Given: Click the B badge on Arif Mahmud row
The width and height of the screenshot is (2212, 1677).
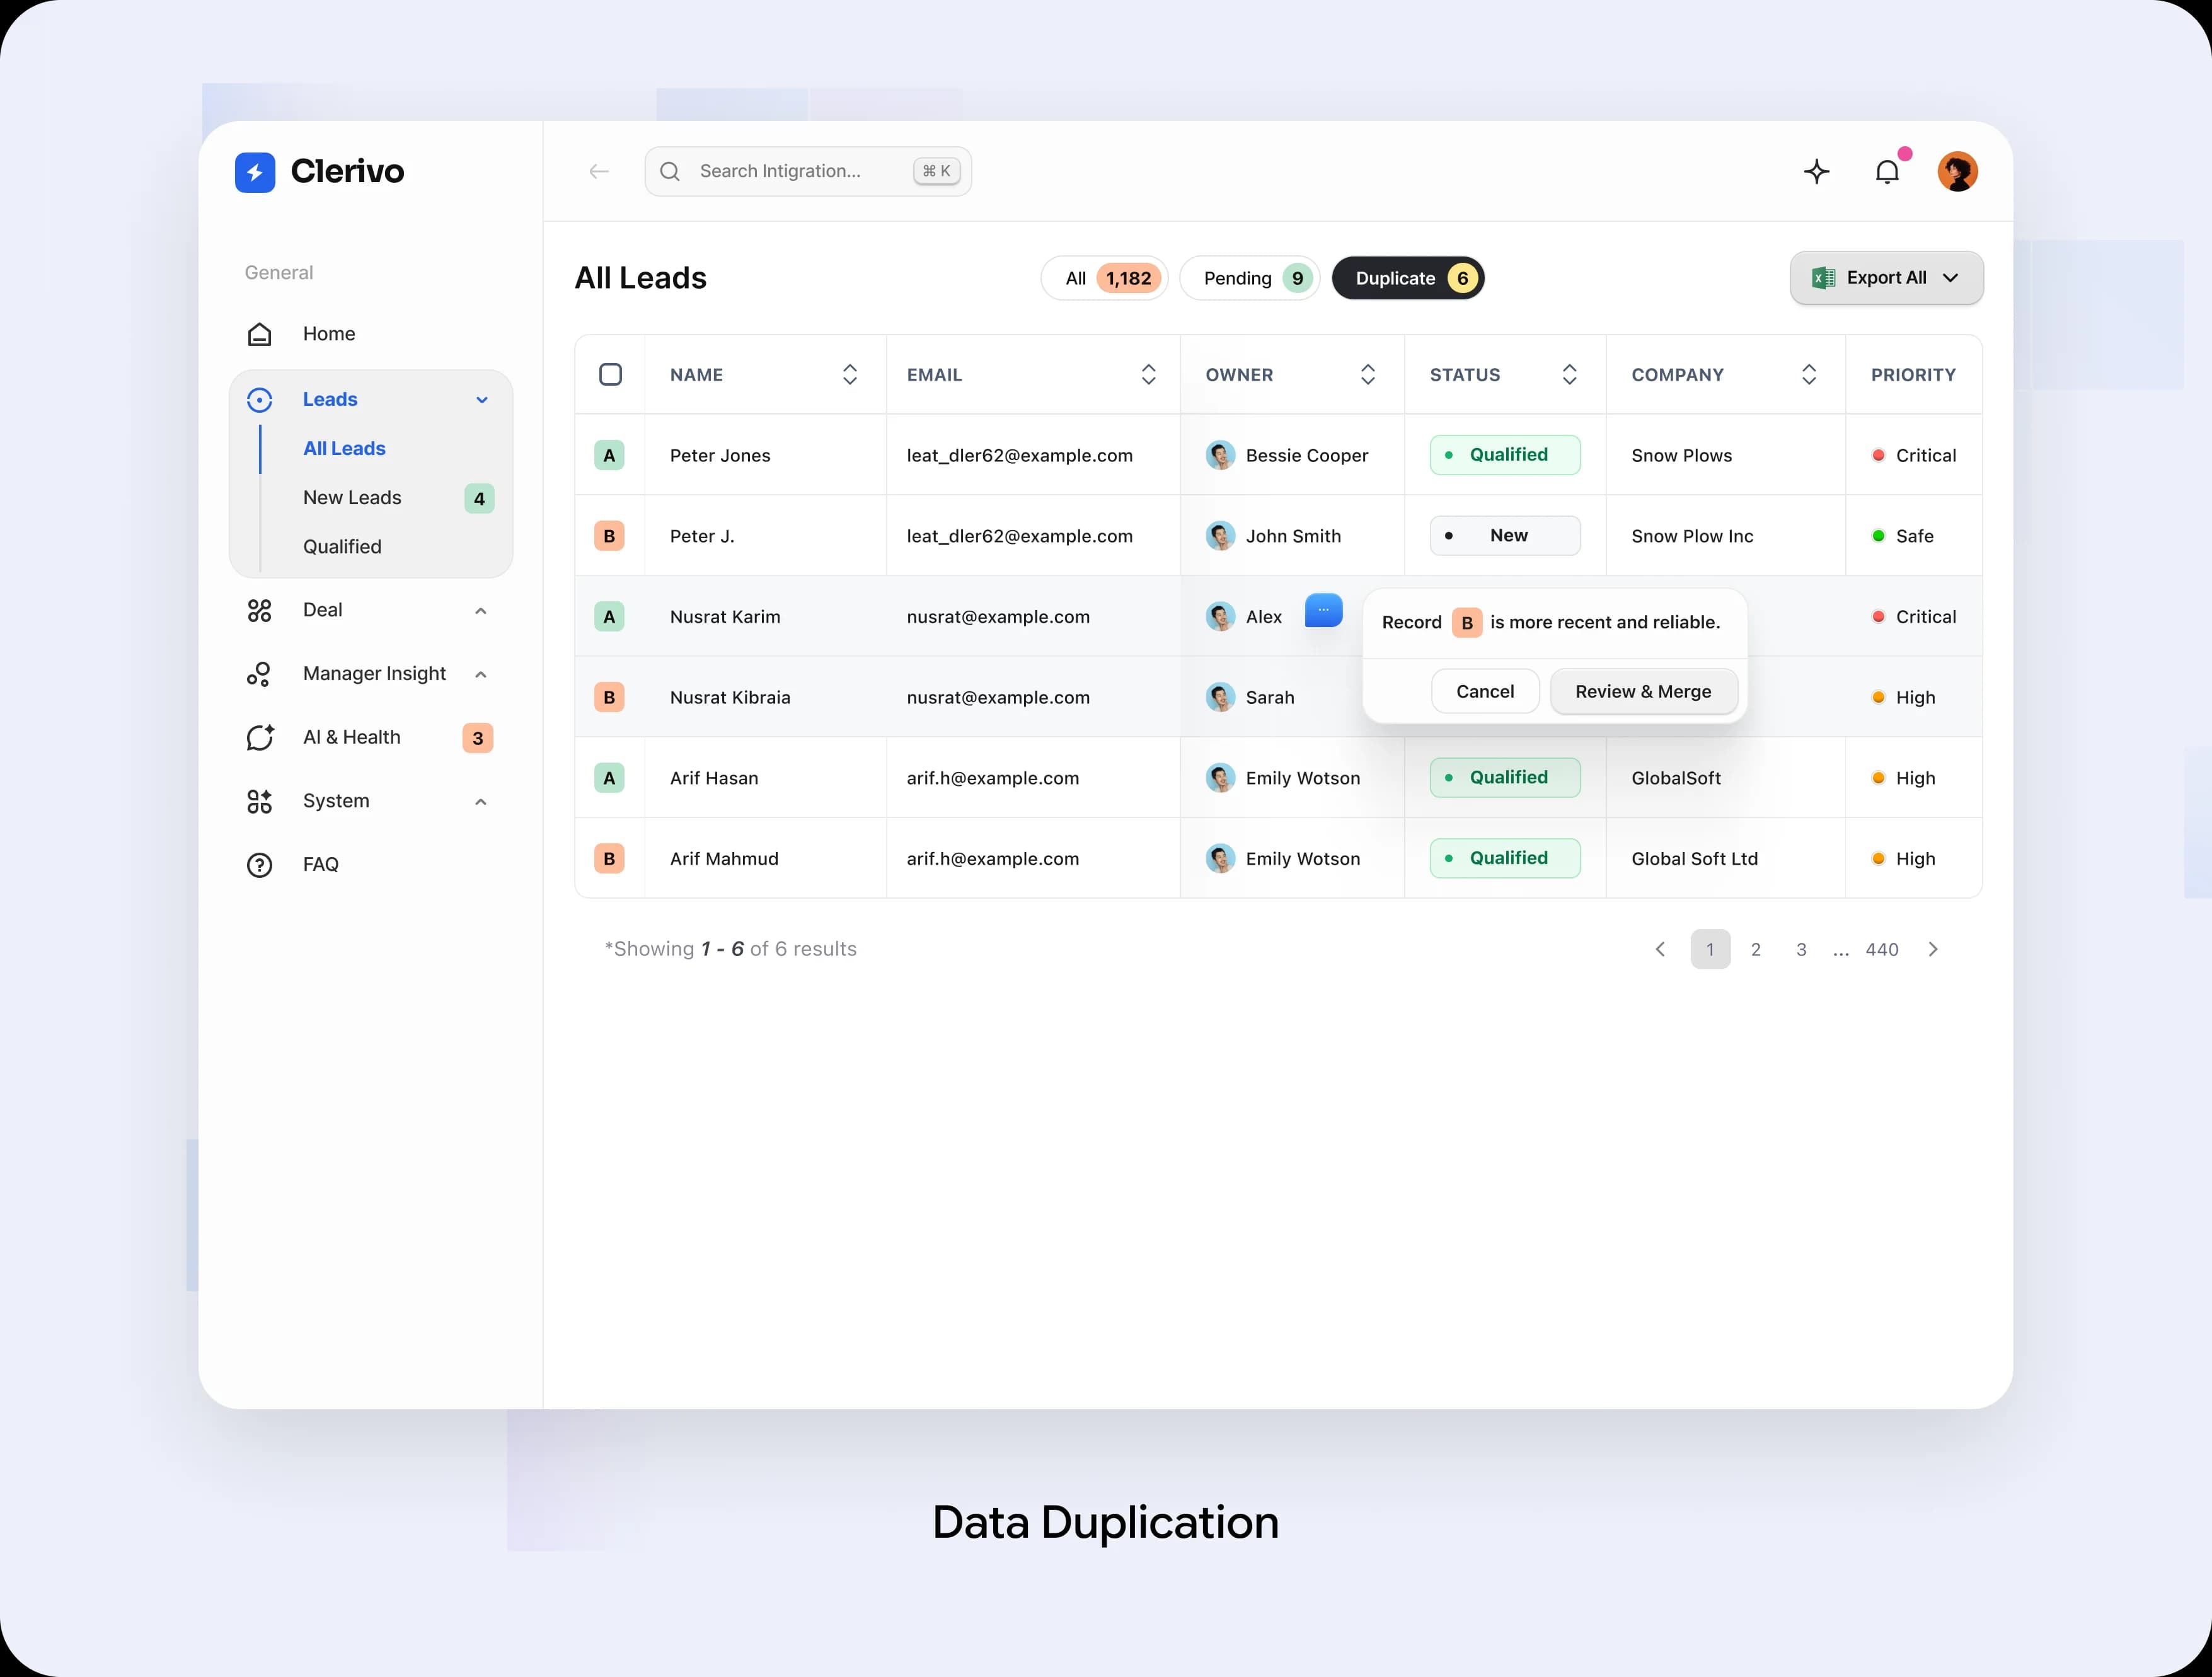Looking at the screenshot, I should 609,858.
